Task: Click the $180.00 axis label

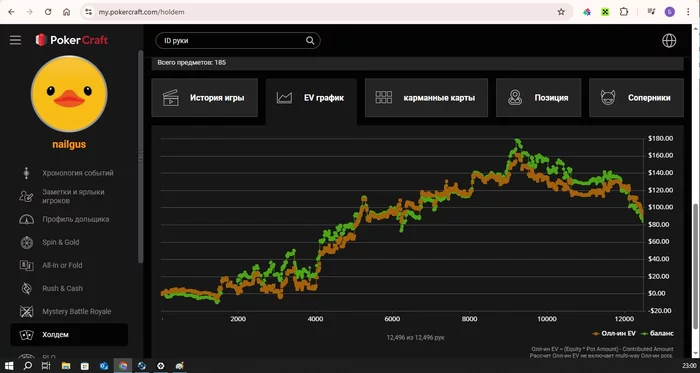Action: click(x=660, y=138)
